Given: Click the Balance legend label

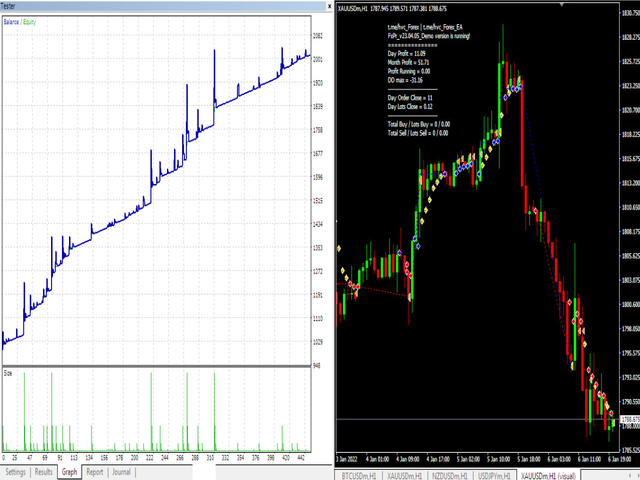Looking at the screenshot, I should (x=12, y=19).
